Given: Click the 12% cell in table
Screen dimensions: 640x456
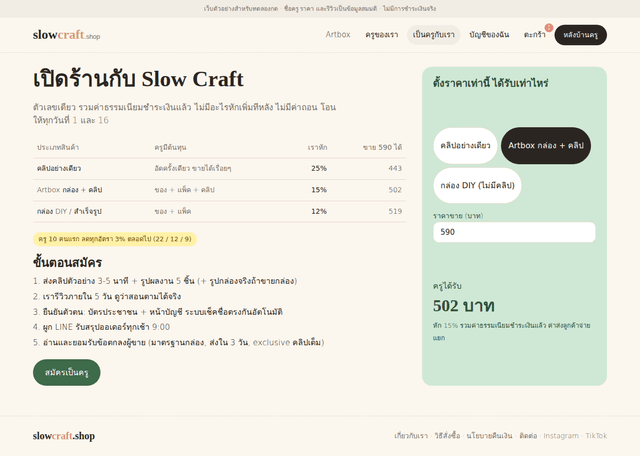Looking at the screenshot, I should tap(319, 211).
